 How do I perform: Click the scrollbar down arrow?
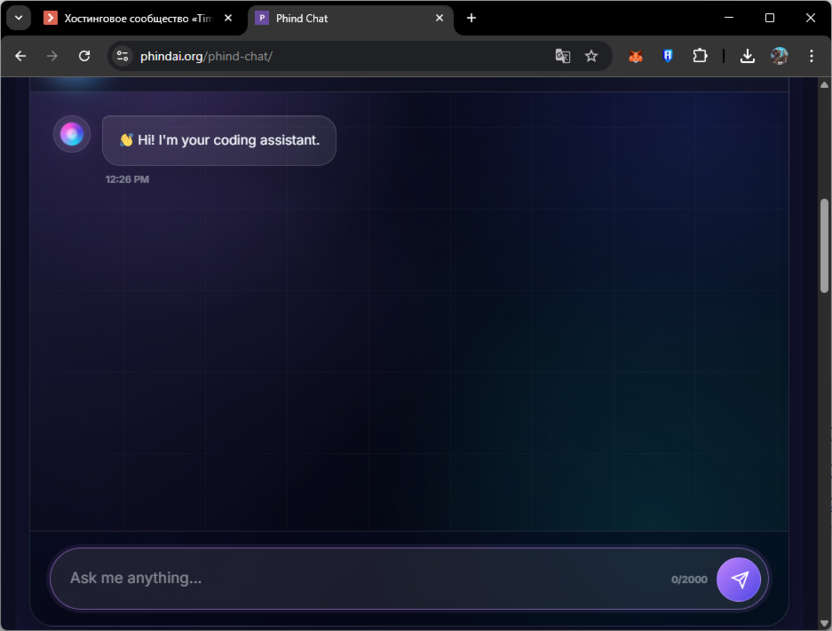pyautogui.click(x=824, y=623)
